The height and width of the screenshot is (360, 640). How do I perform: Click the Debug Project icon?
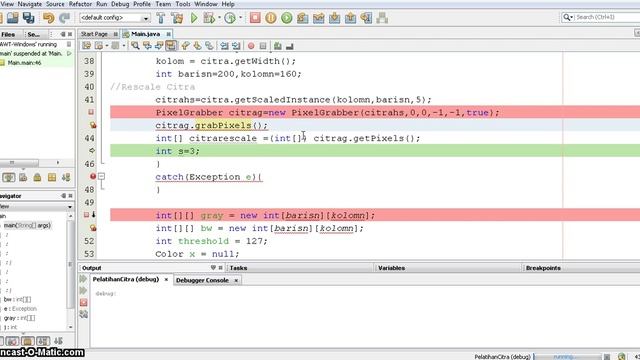click(209, 18)
